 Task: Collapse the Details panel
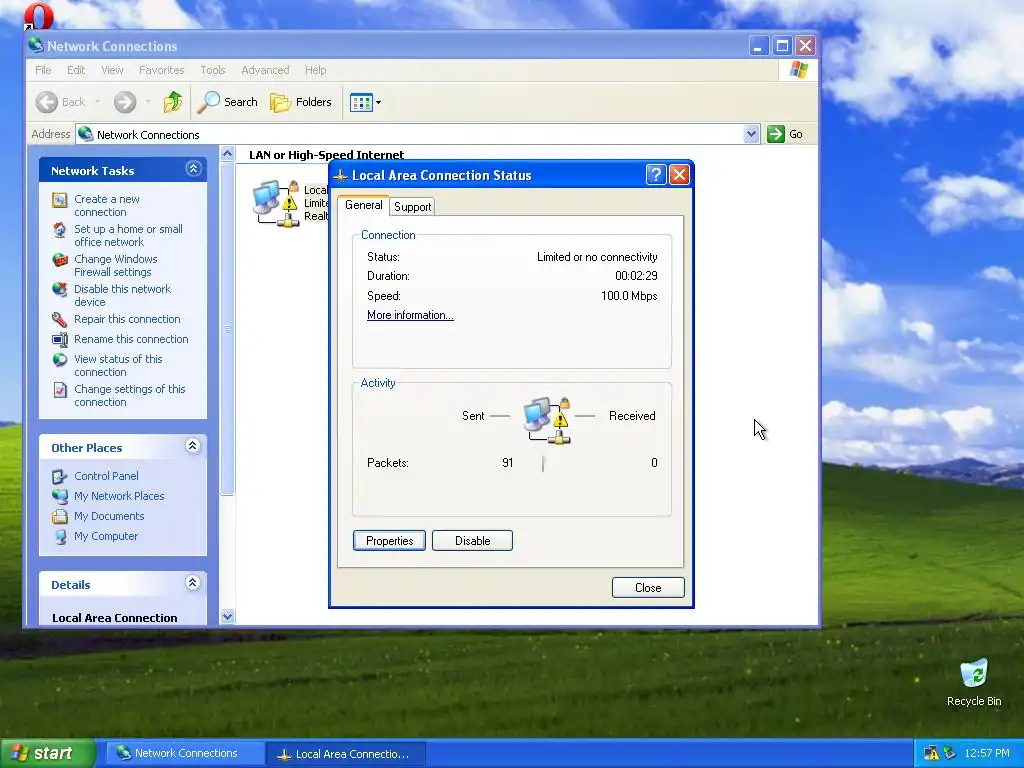click(x=193, y=583)
